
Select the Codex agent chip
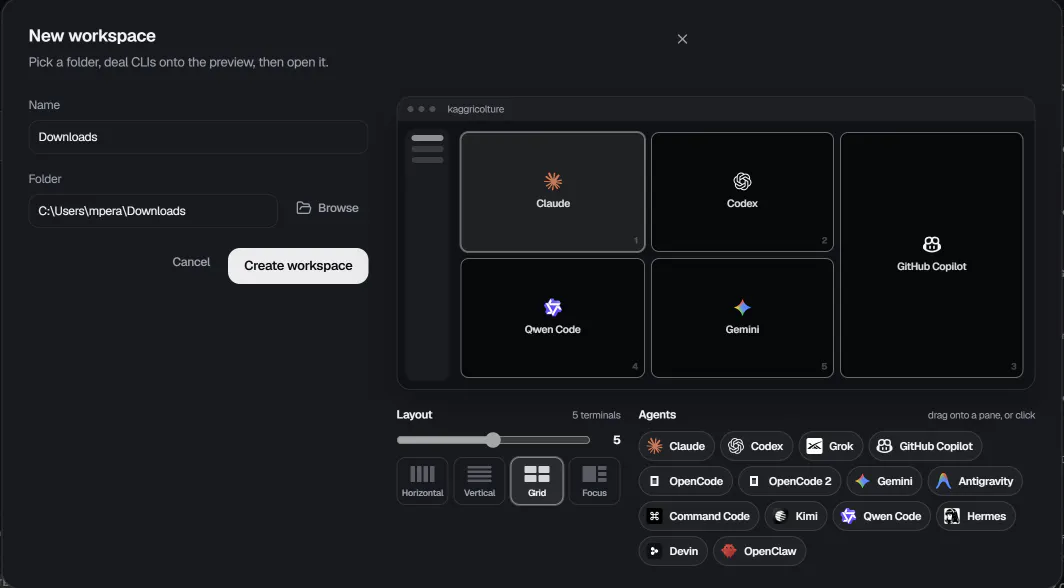pyautogui.click(x=757, y=446)
